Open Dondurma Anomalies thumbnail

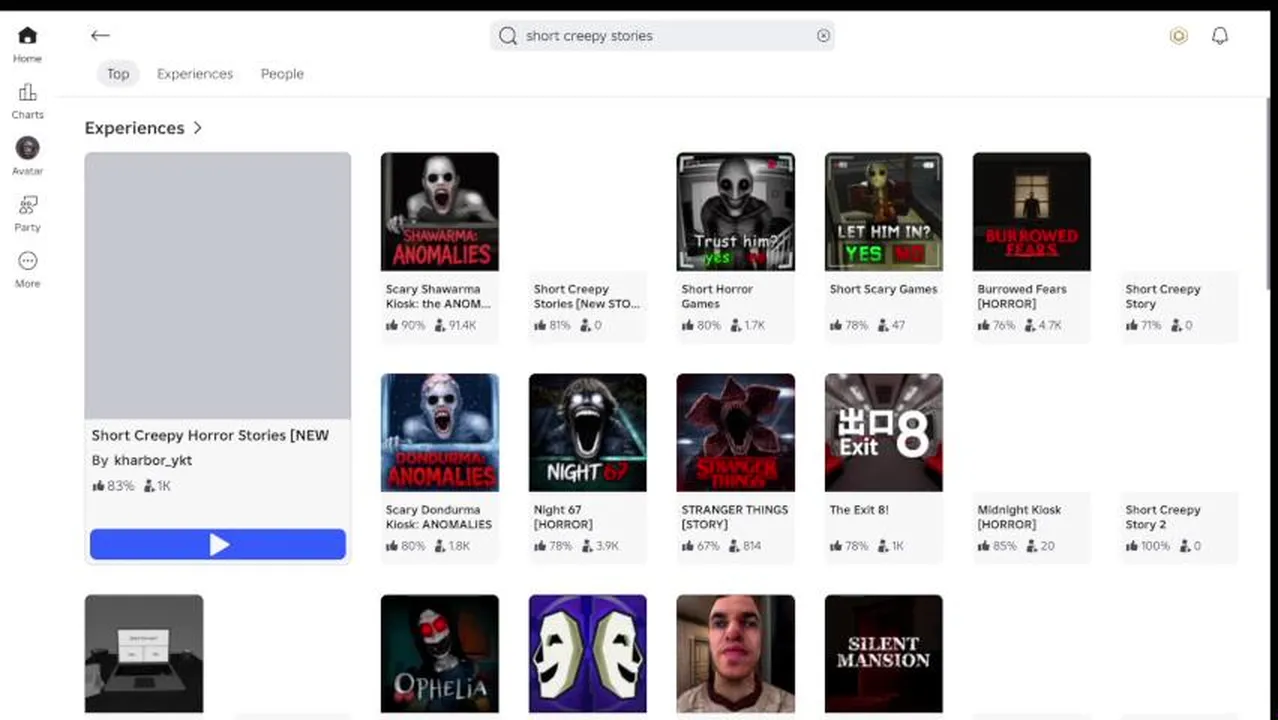coord(440,432)
